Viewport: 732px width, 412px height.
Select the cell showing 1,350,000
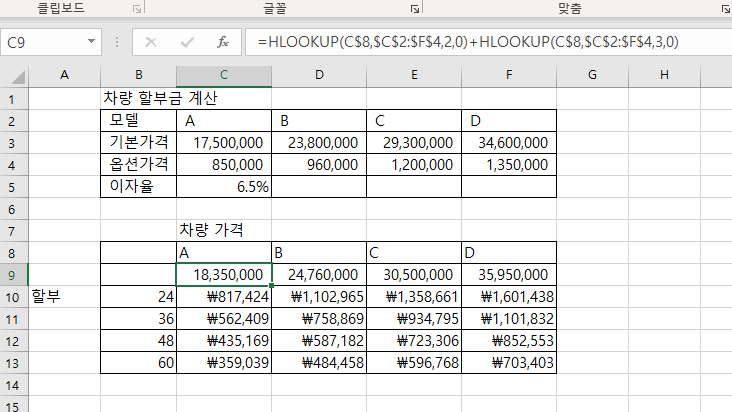tap(509, 165)
